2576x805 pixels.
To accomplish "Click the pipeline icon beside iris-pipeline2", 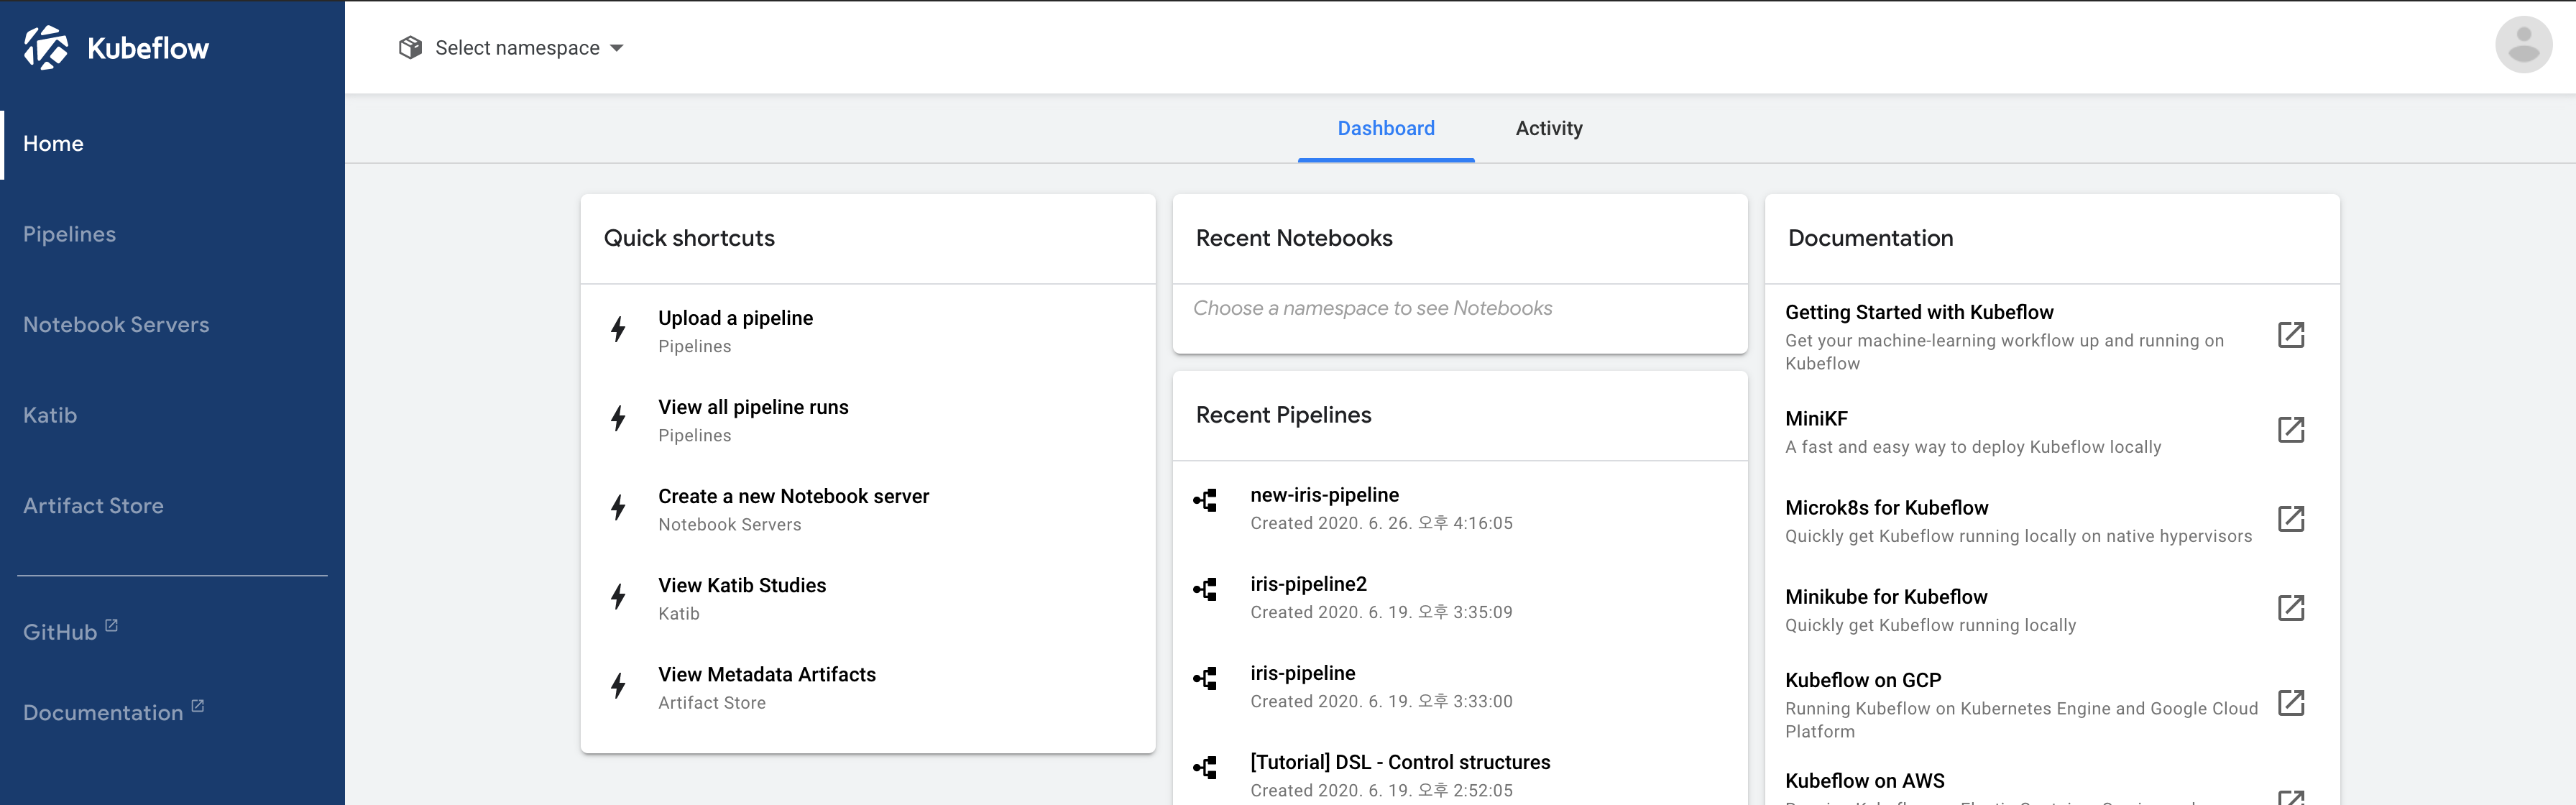I will pos(1205,589).
